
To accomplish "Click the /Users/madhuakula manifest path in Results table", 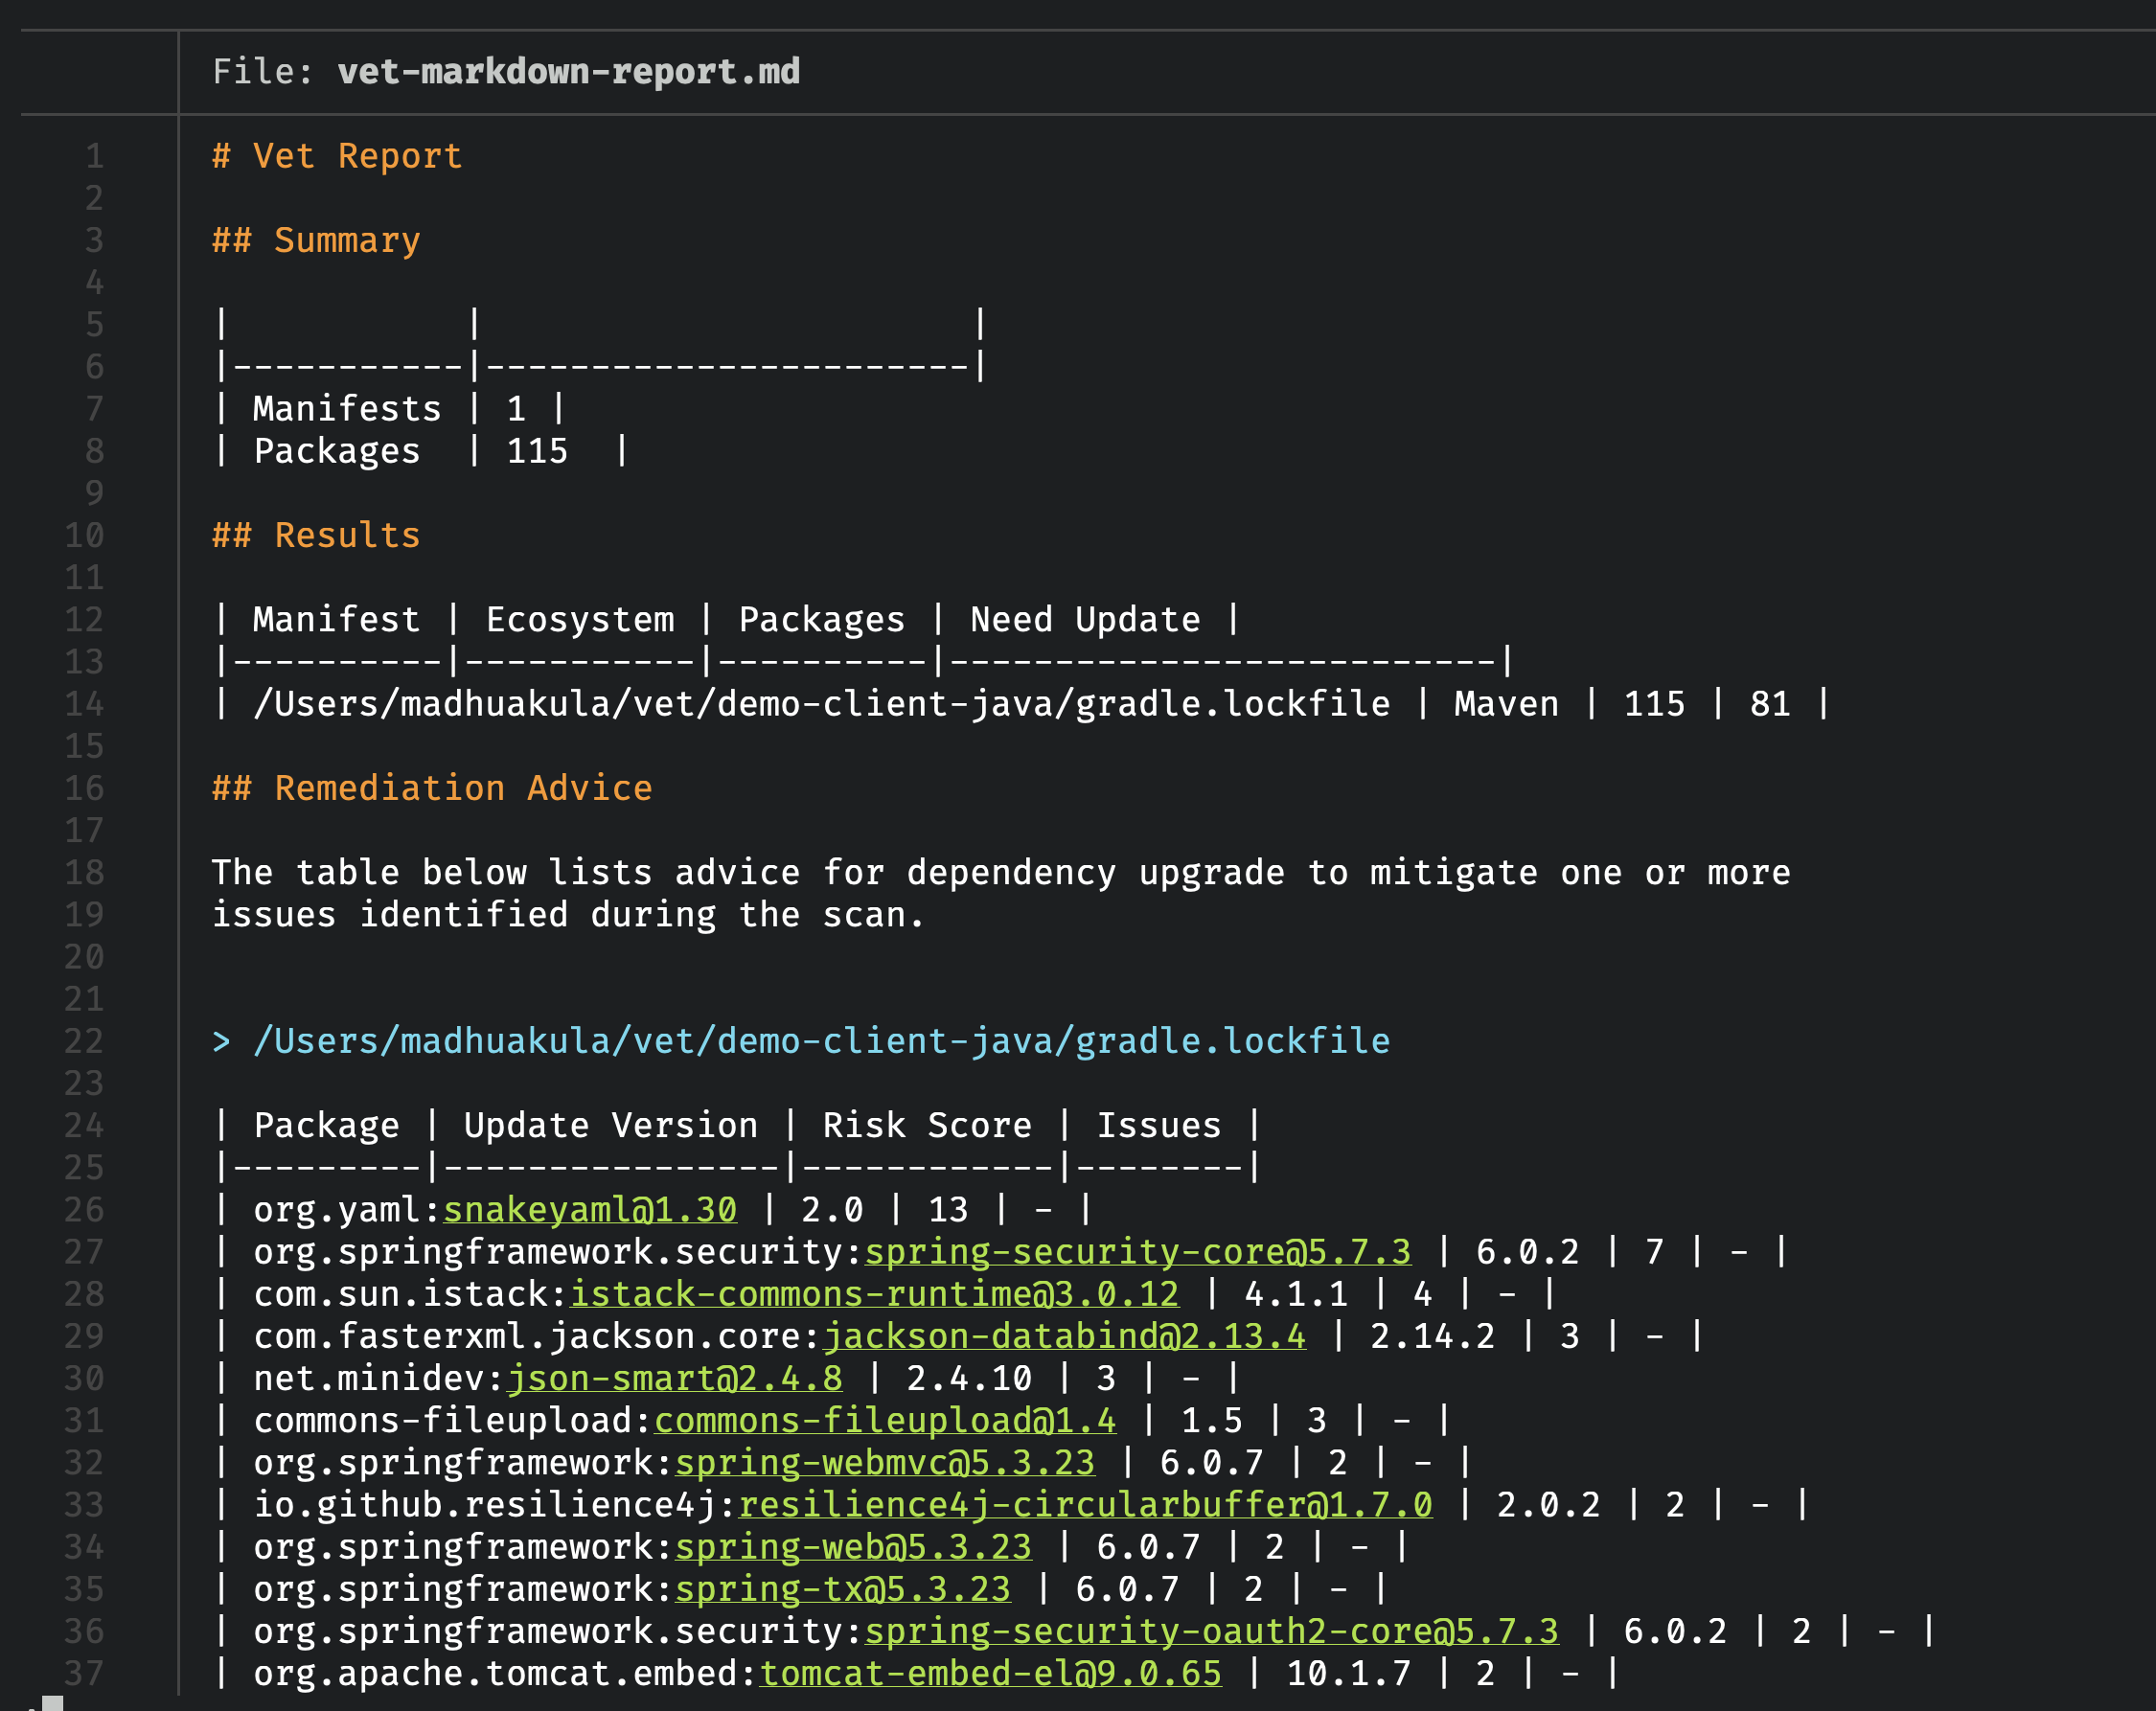I will coord(822,704).
